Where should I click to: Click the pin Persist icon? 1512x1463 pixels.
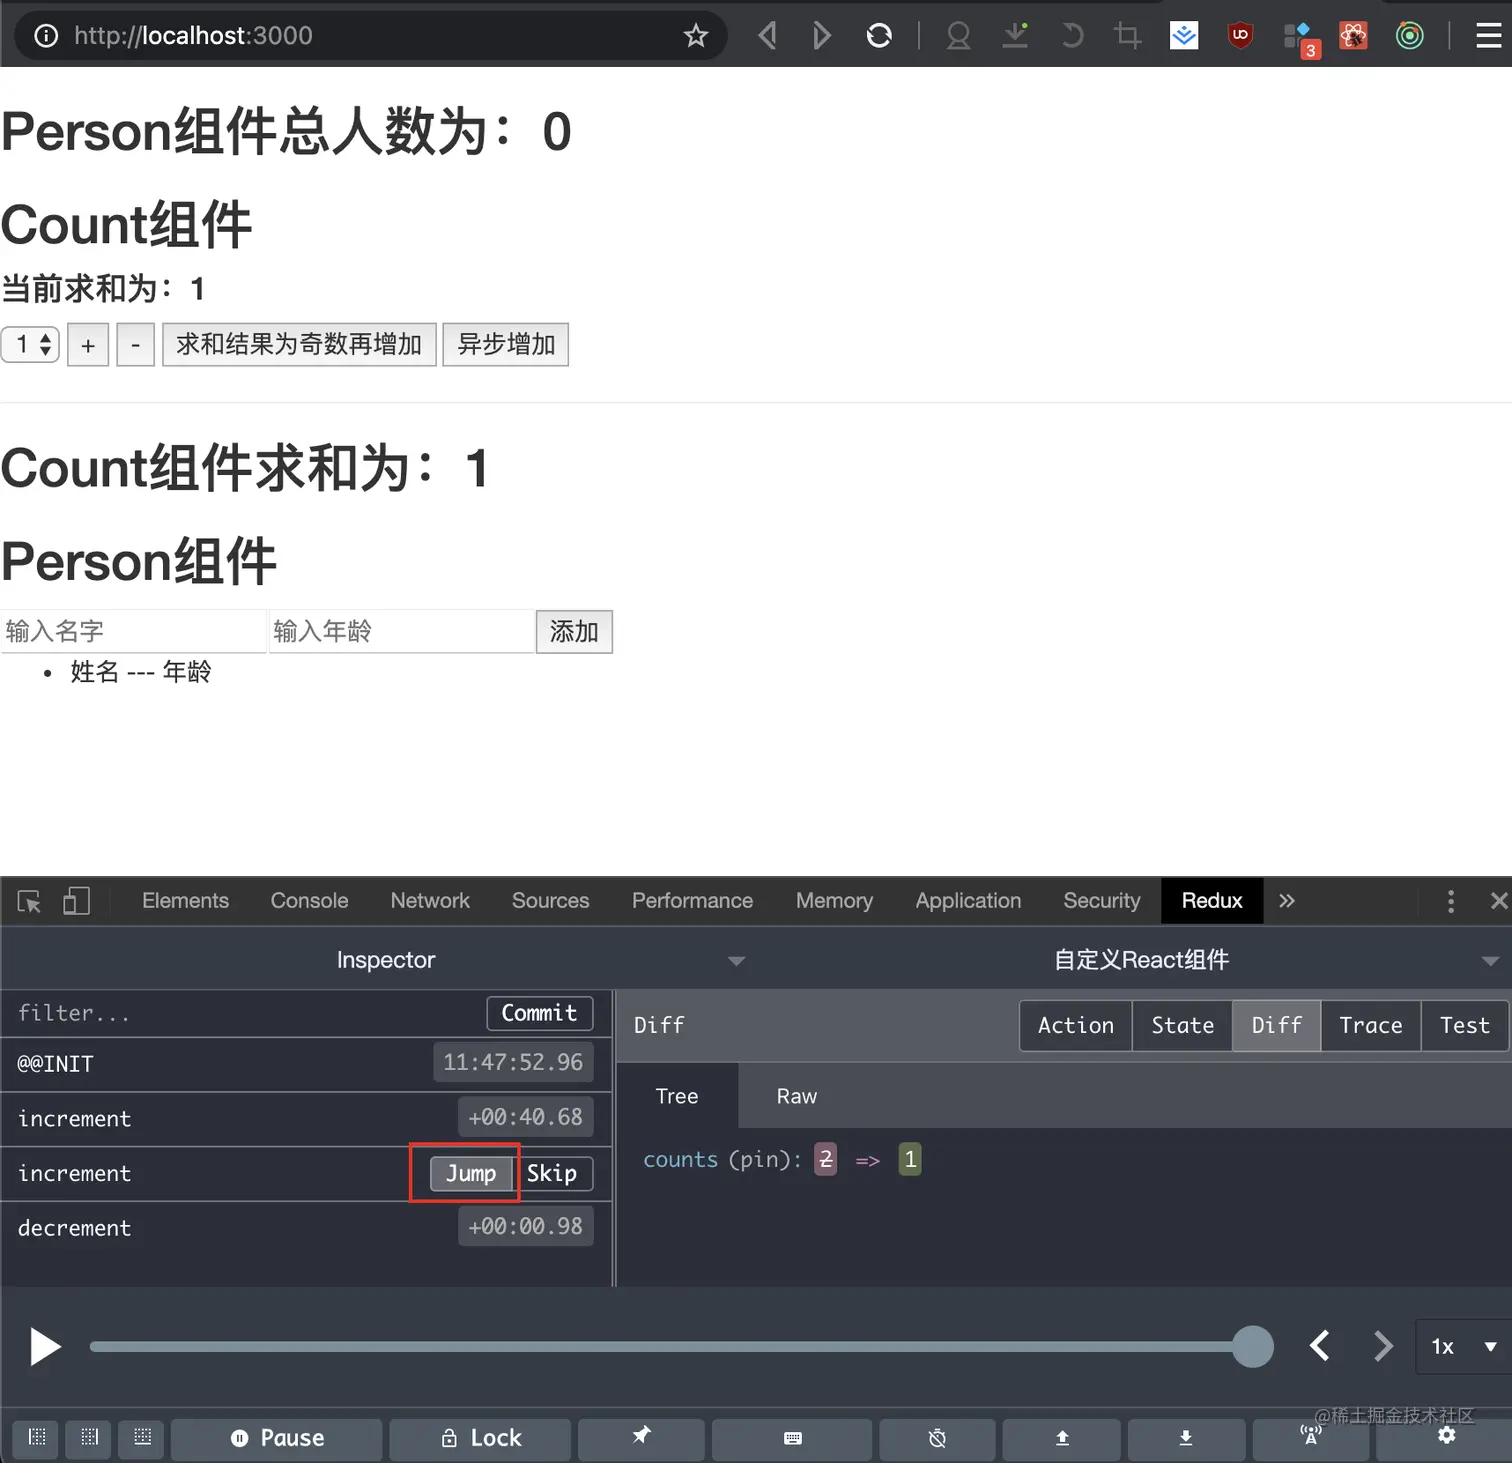(641, 1437)
